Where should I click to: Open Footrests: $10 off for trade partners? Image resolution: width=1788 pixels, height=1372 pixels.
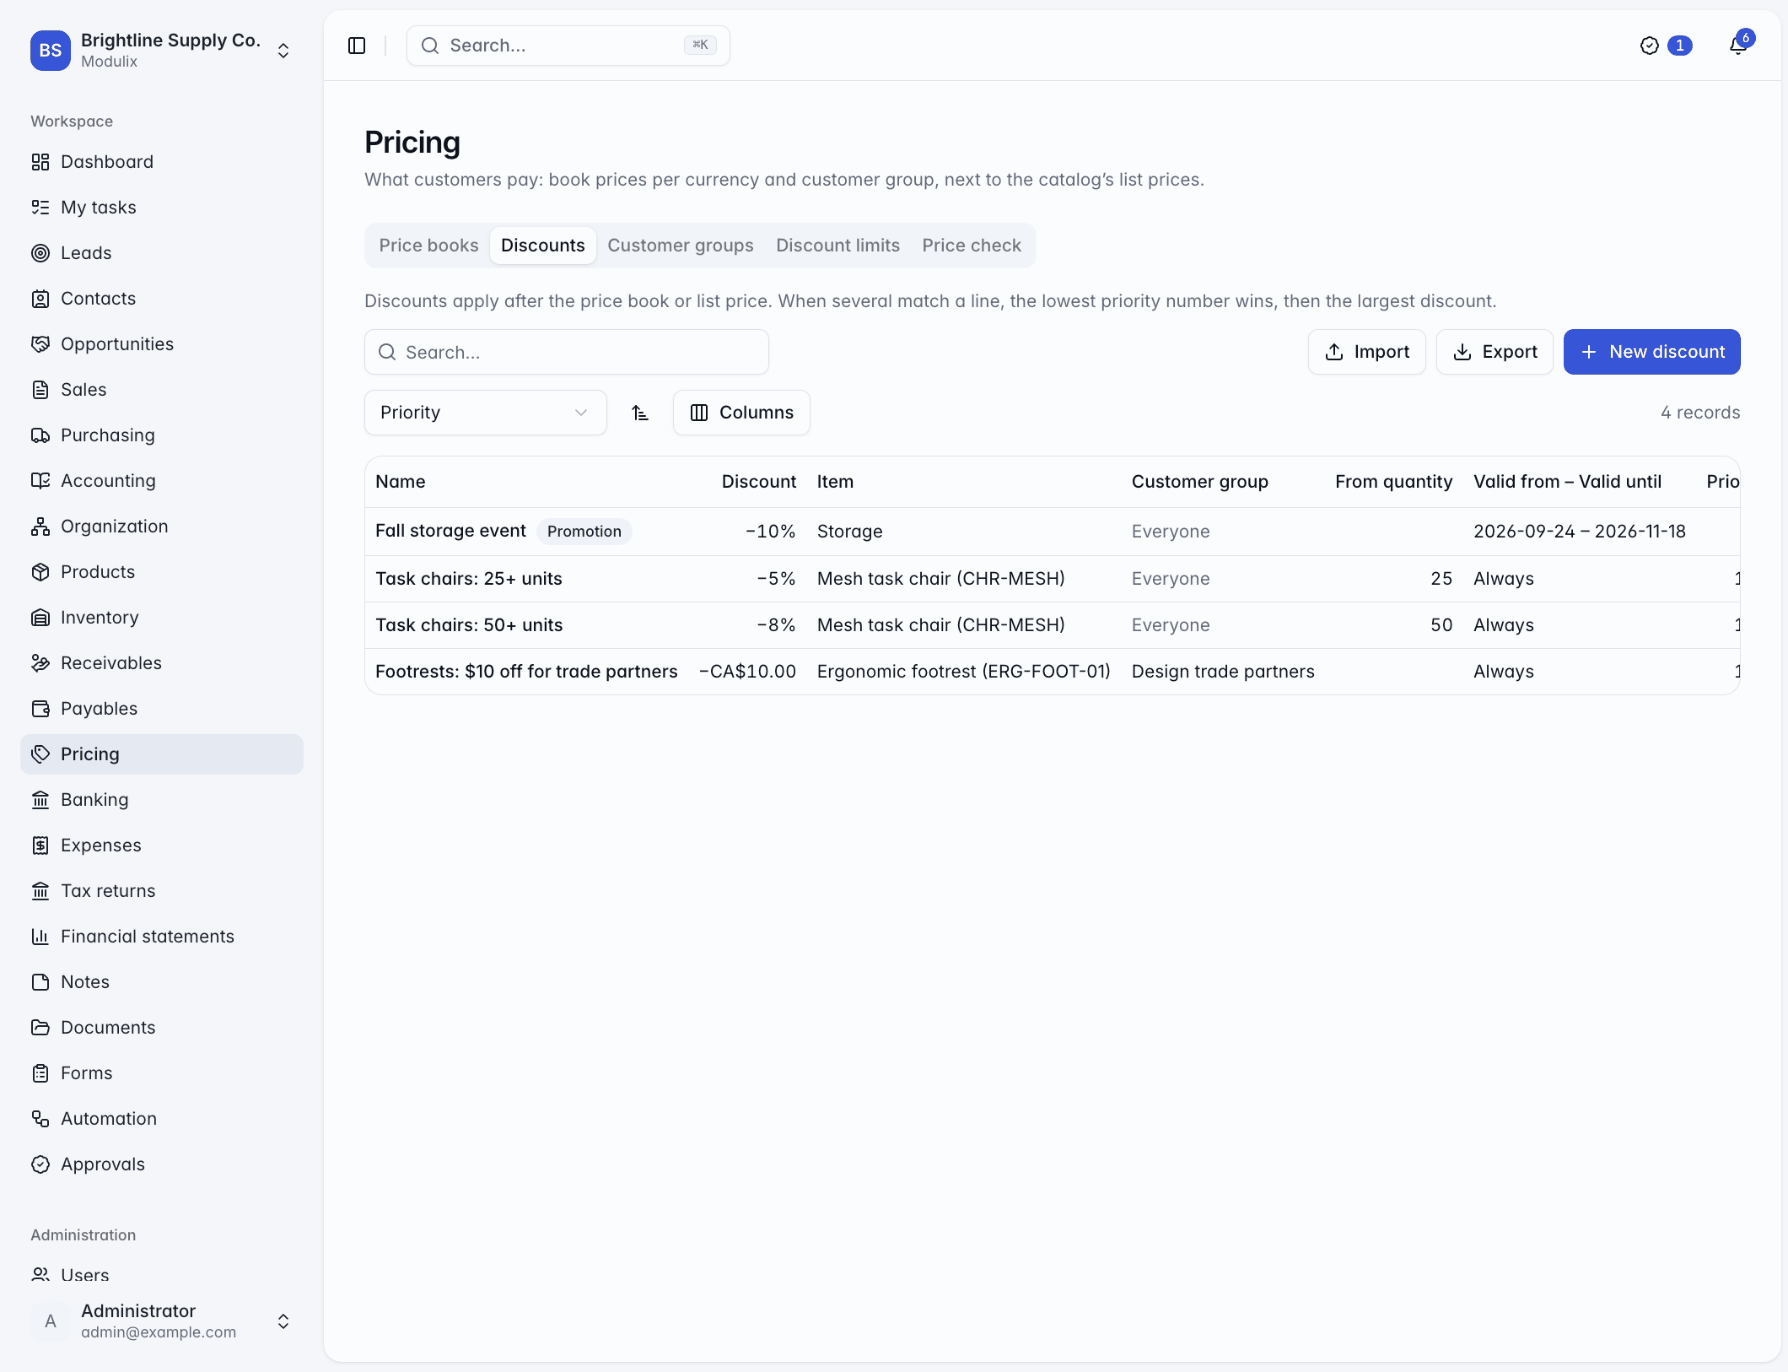pos(1052,671)
